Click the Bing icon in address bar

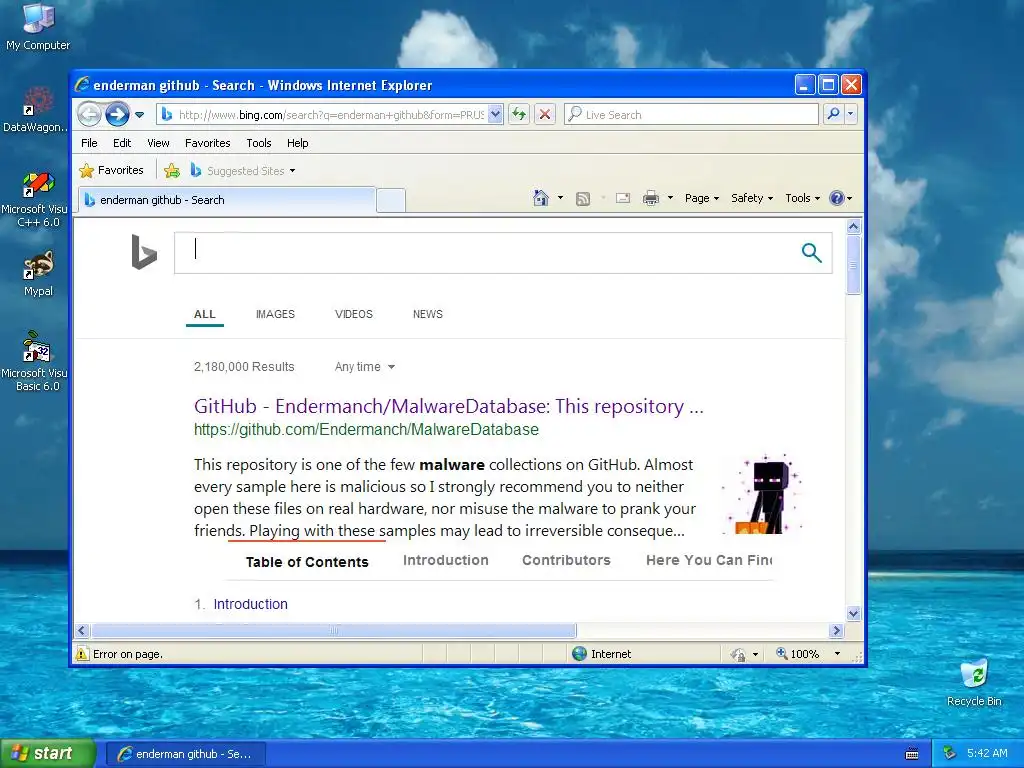click(167, 114)
